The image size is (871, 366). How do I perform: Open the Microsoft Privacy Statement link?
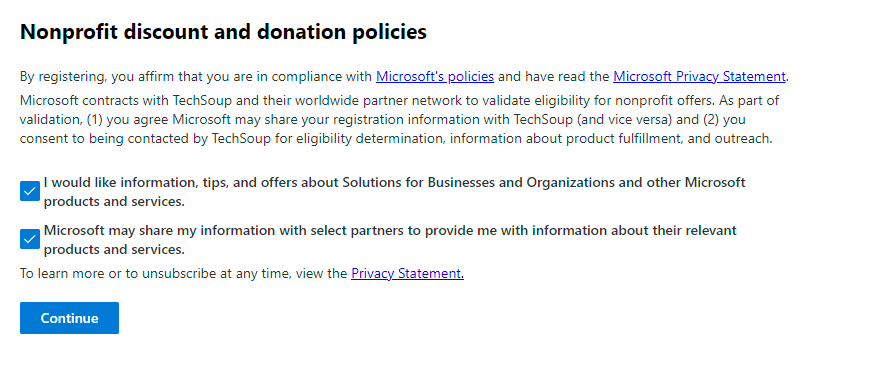click(699, 77)
